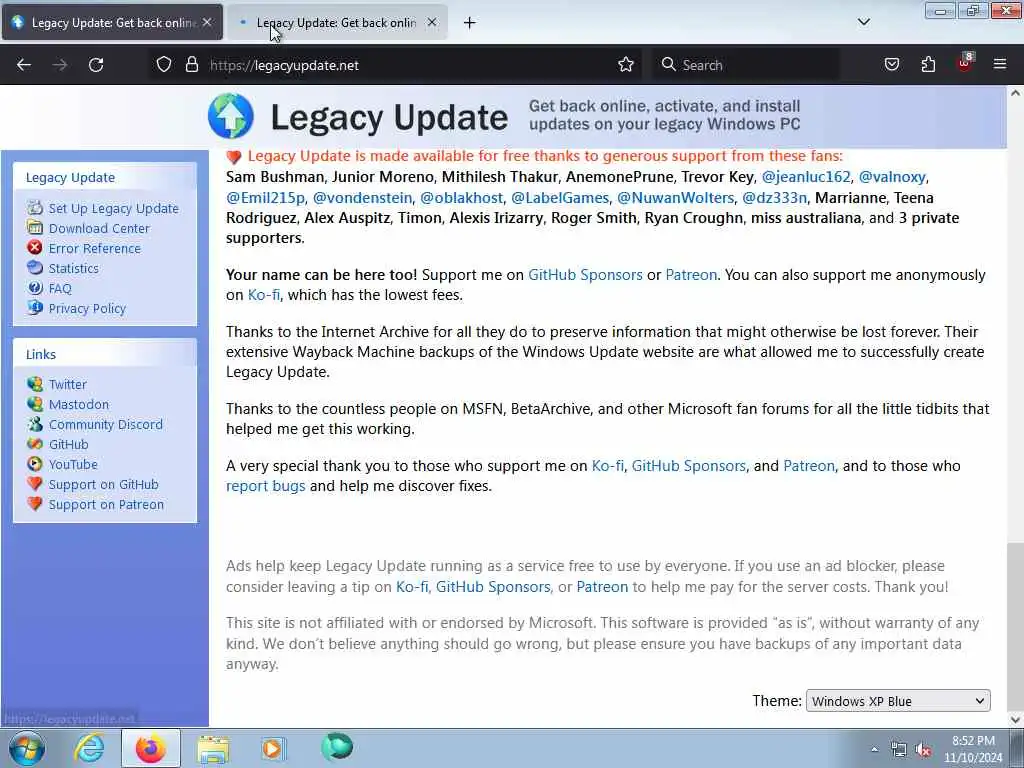Click the muted volume tray icon
The image size is (1024, 768).
pos(923,750)
